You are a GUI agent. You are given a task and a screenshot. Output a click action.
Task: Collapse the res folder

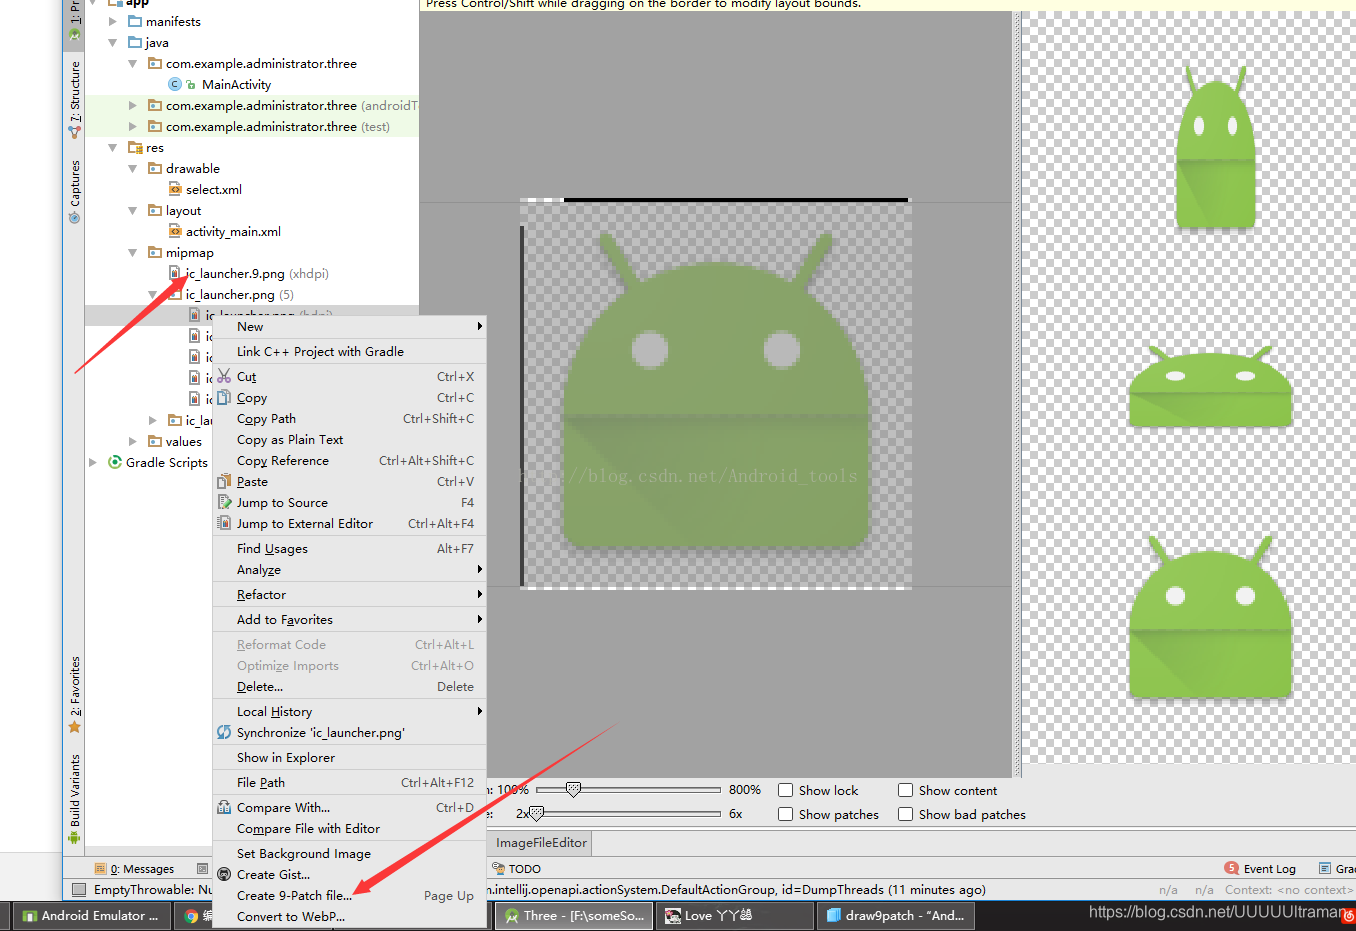[113, 148]
